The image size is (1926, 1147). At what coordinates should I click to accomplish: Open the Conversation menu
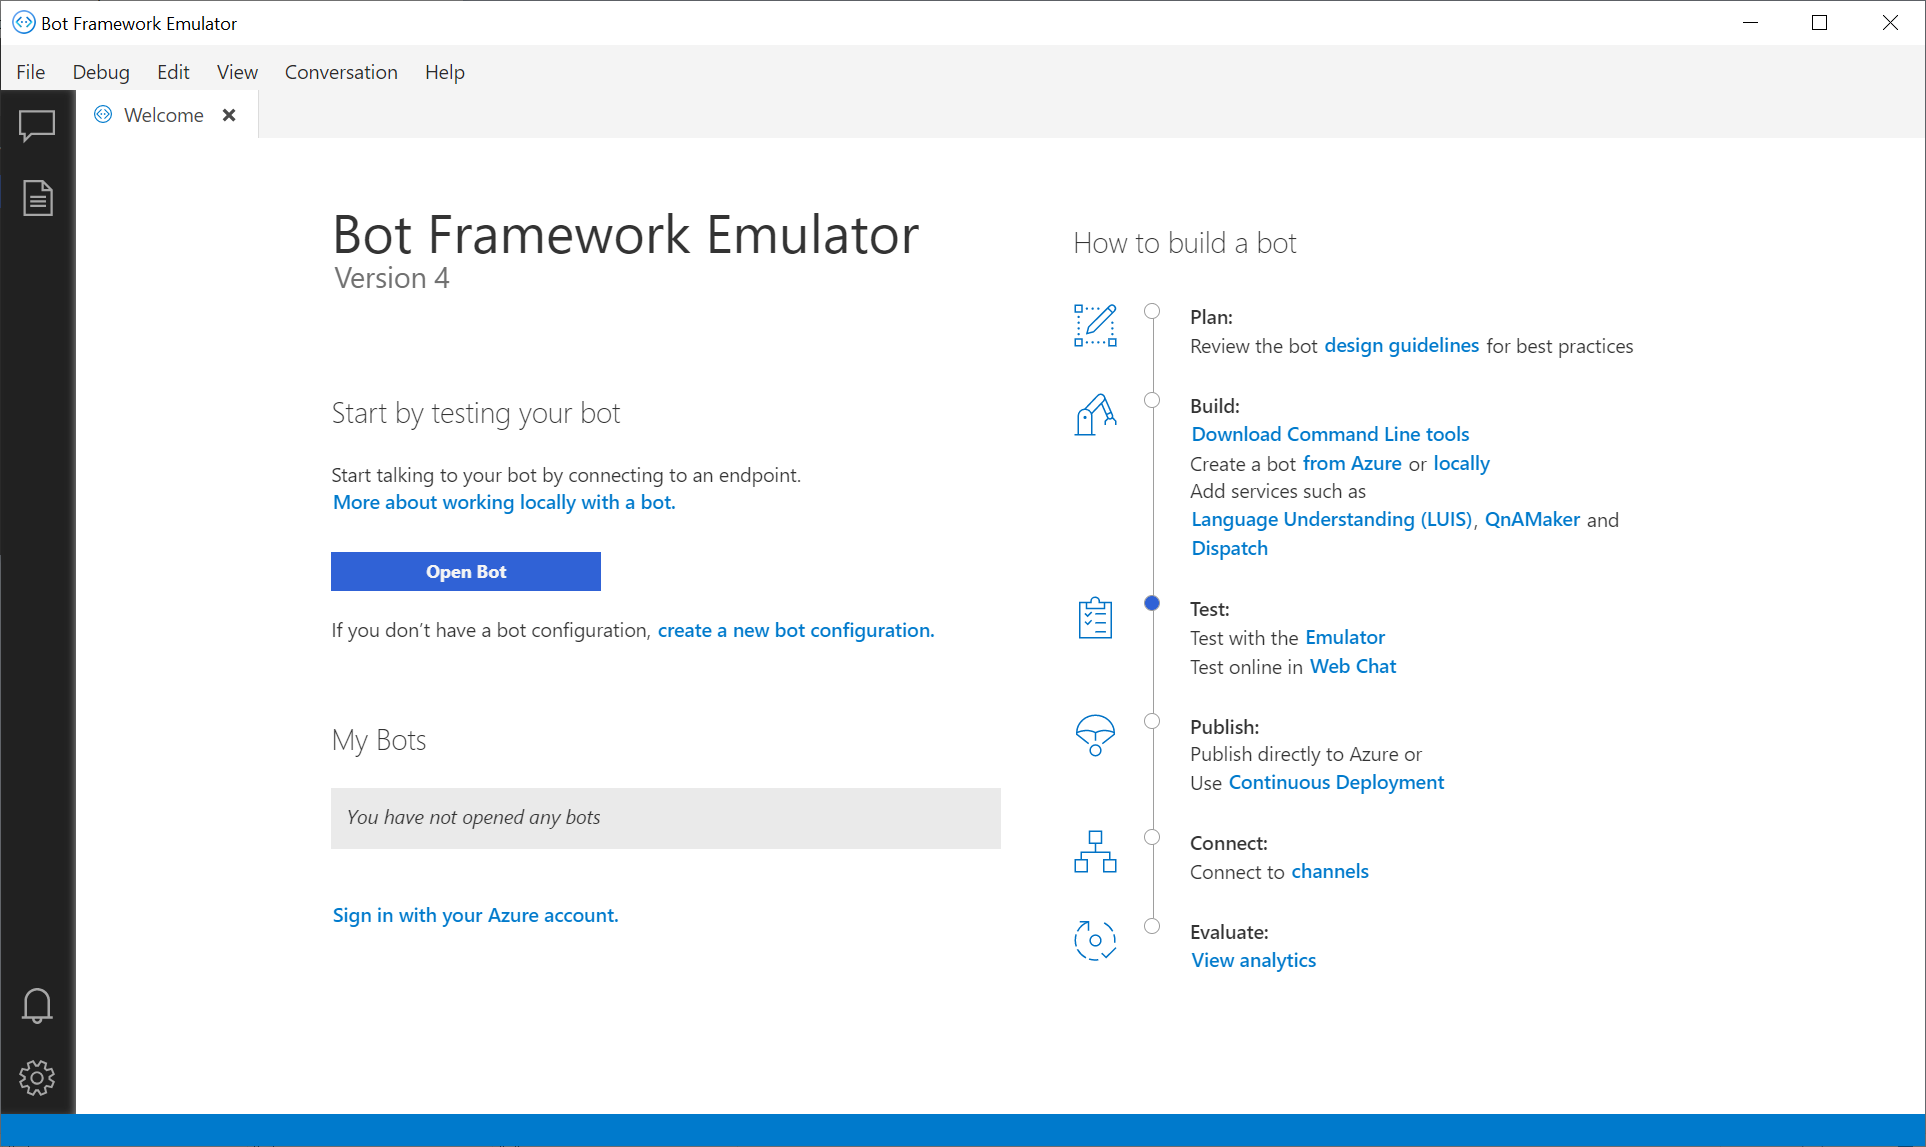pos(339,71)
